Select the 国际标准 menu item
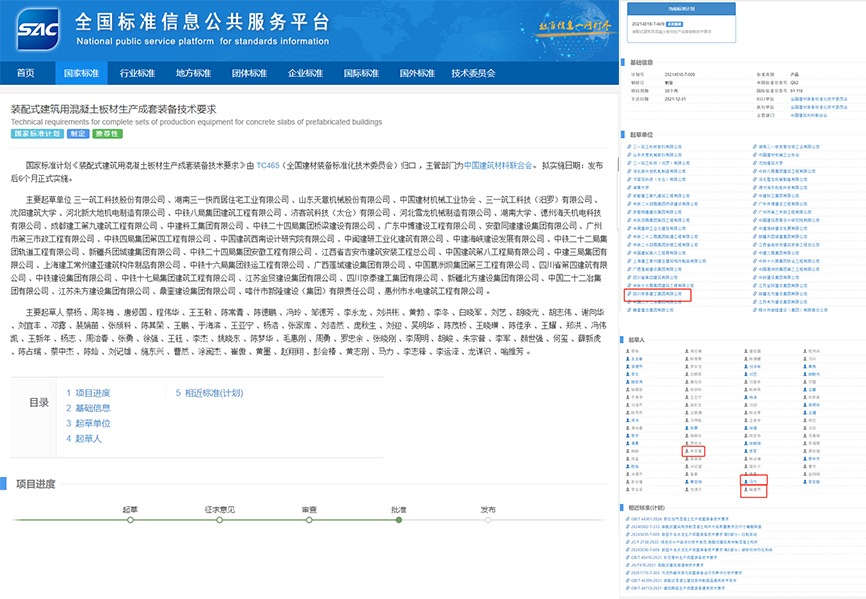Screen dimensions: 866x599 (361, 73)
